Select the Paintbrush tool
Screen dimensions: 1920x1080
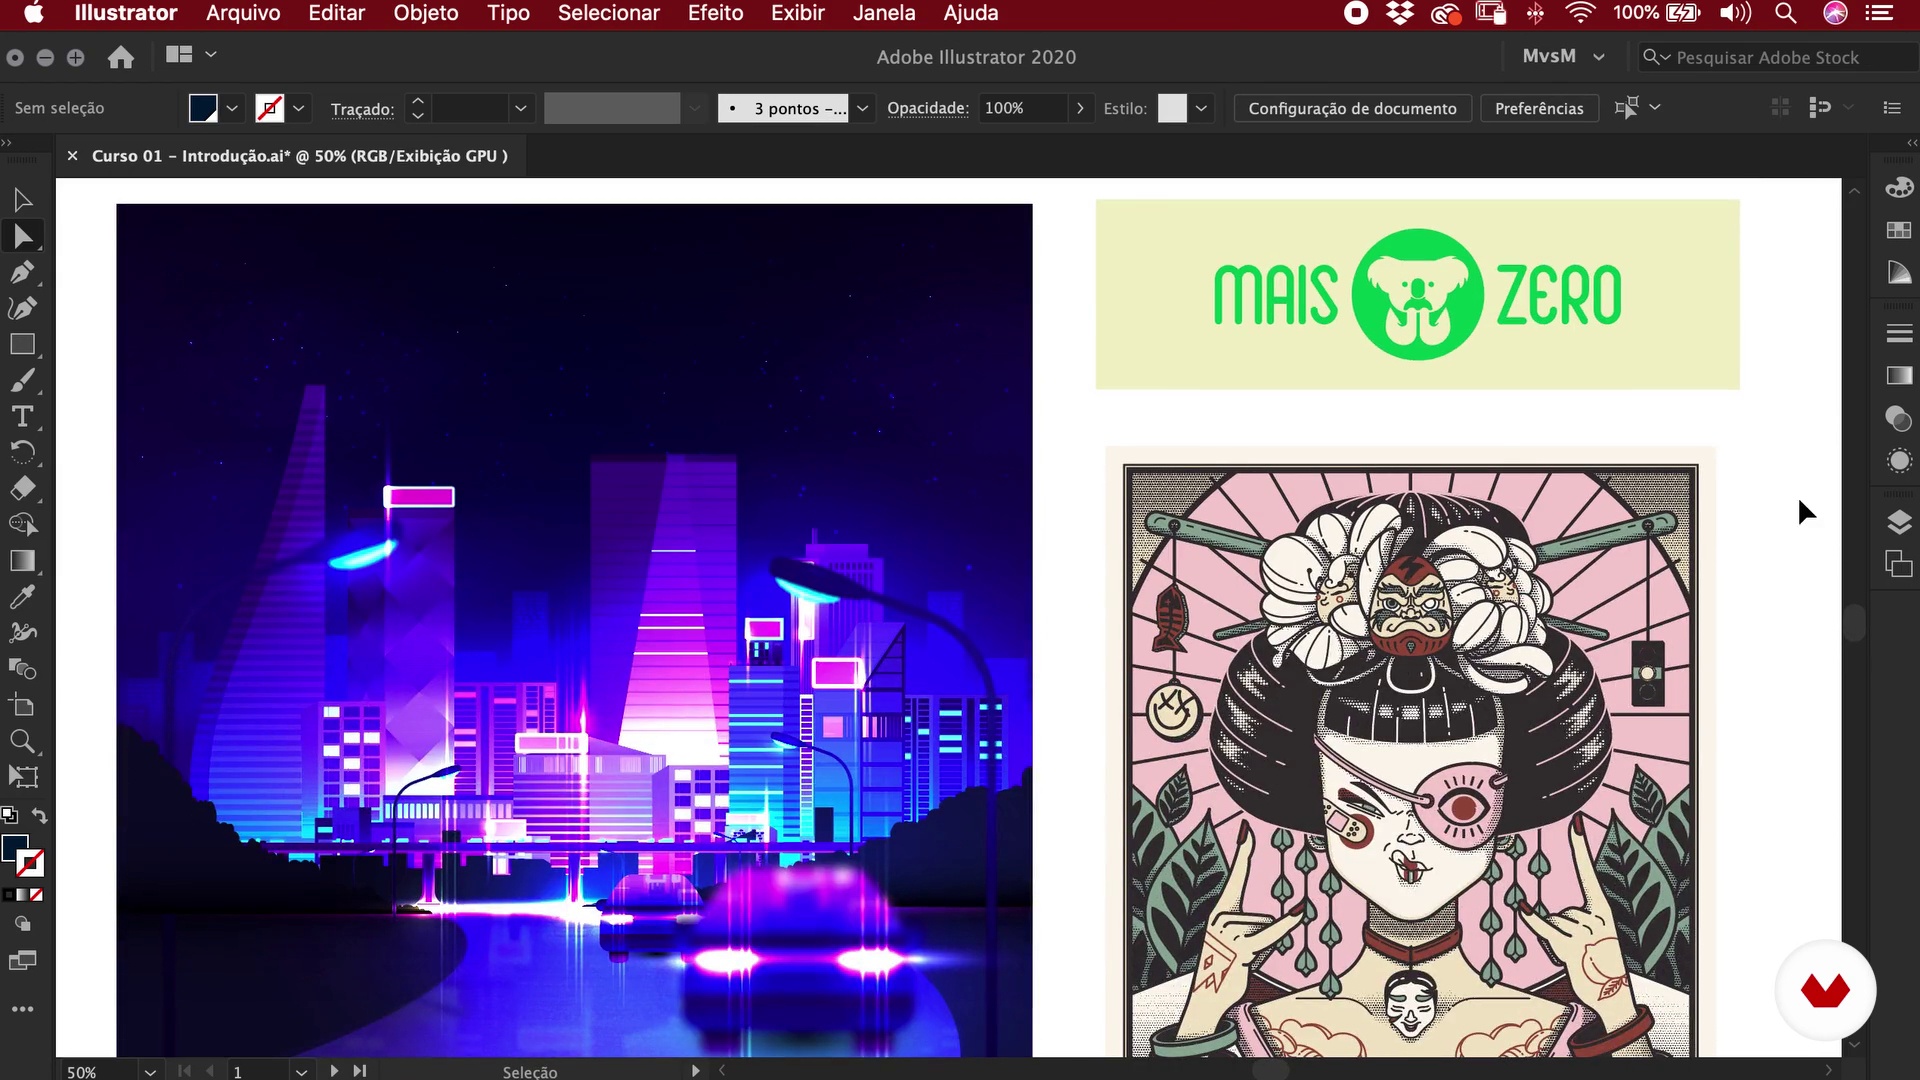(x=22, y=381)
